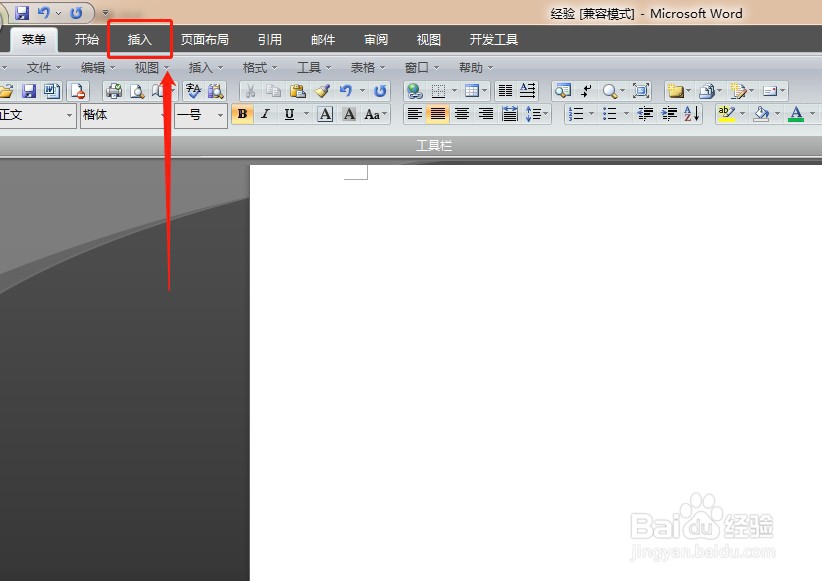Open the 文件 menu
The width and height of the screenshot is (822, 581).
click(x=44, y=68)
